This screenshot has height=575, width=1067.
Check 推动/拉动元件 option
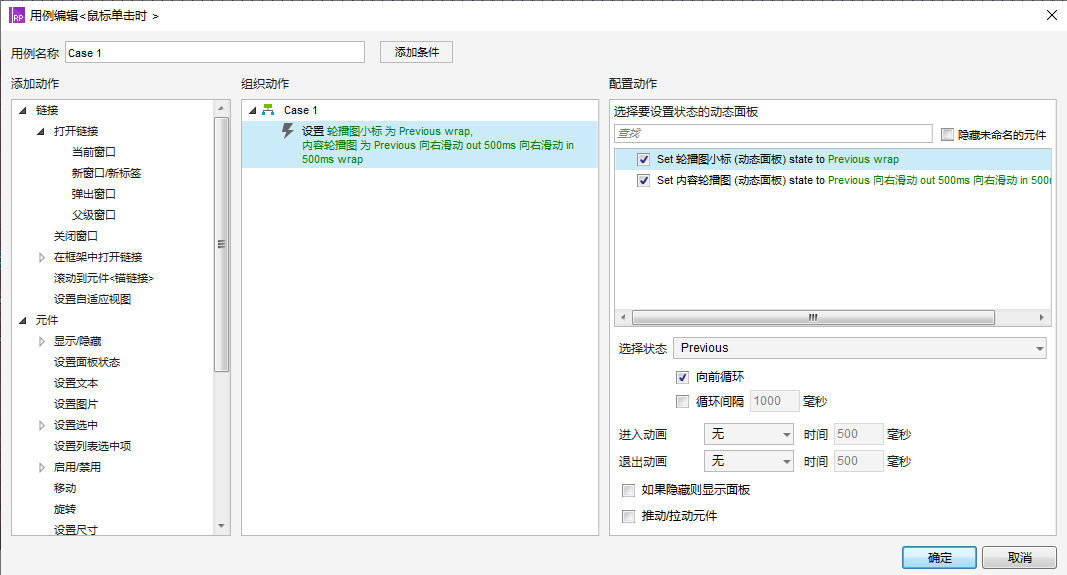[629, 516]
